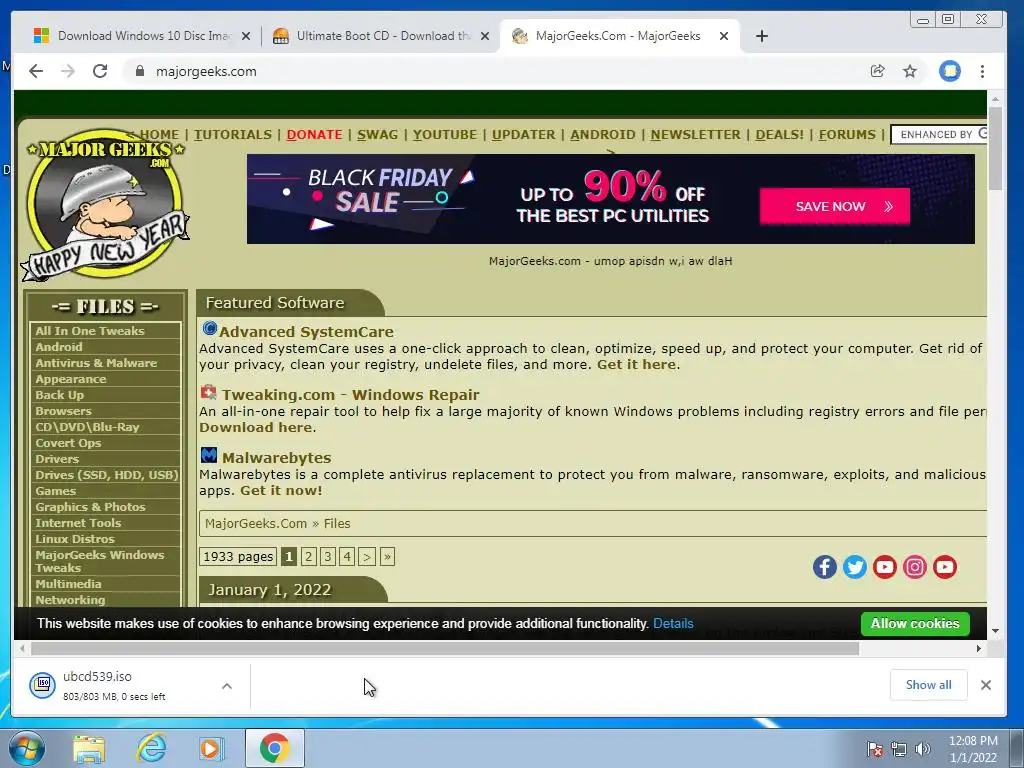Jump to last page with » button
This screenshot has height=768, width=1024.
(387, 556)
